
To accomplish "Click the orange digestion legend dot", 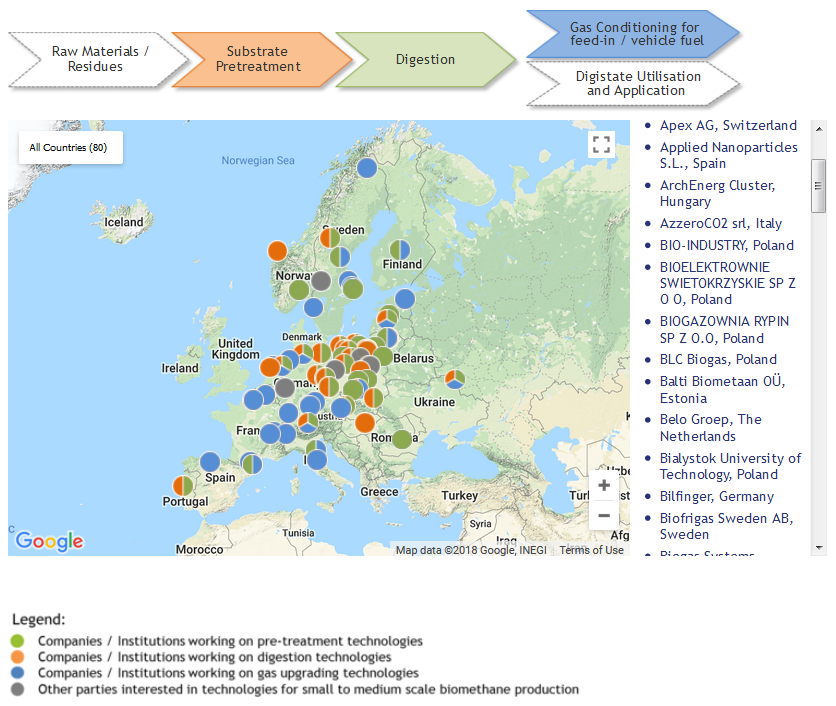I will tap(18, 657).
